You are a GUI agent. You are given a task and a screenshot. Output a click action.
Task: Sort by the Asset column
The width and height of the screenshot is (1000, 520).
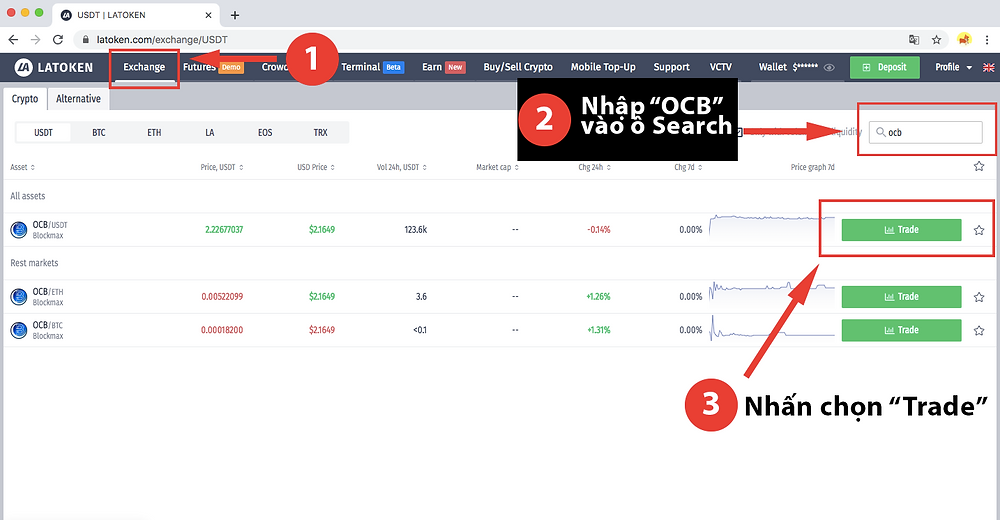pos(22,167)
